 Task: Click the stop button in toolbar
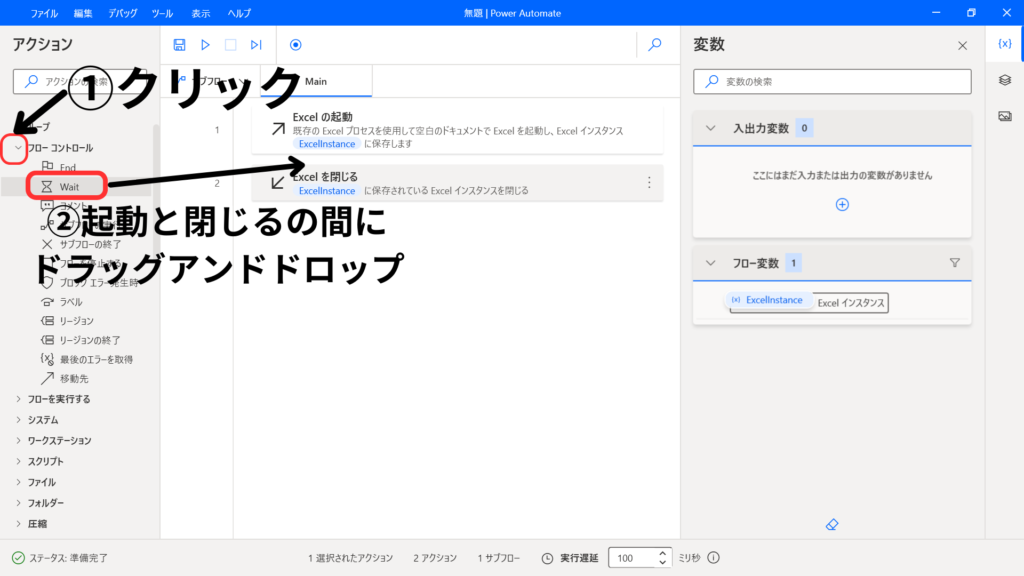click(231, 44)
